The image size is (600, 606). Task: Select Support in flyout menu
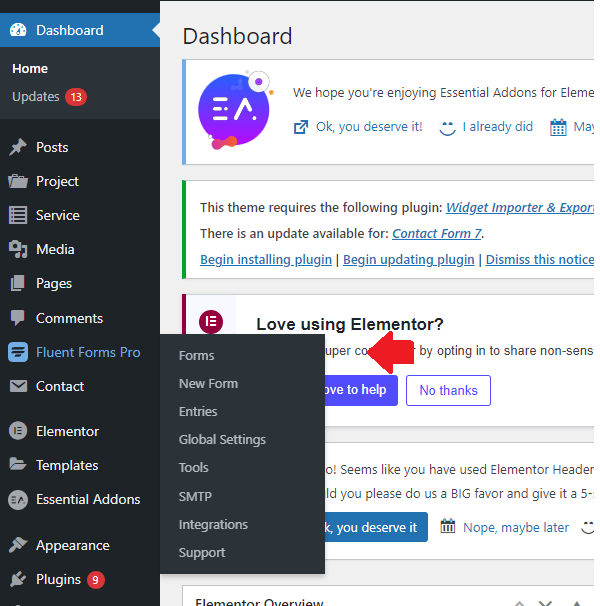click(202, 553)
